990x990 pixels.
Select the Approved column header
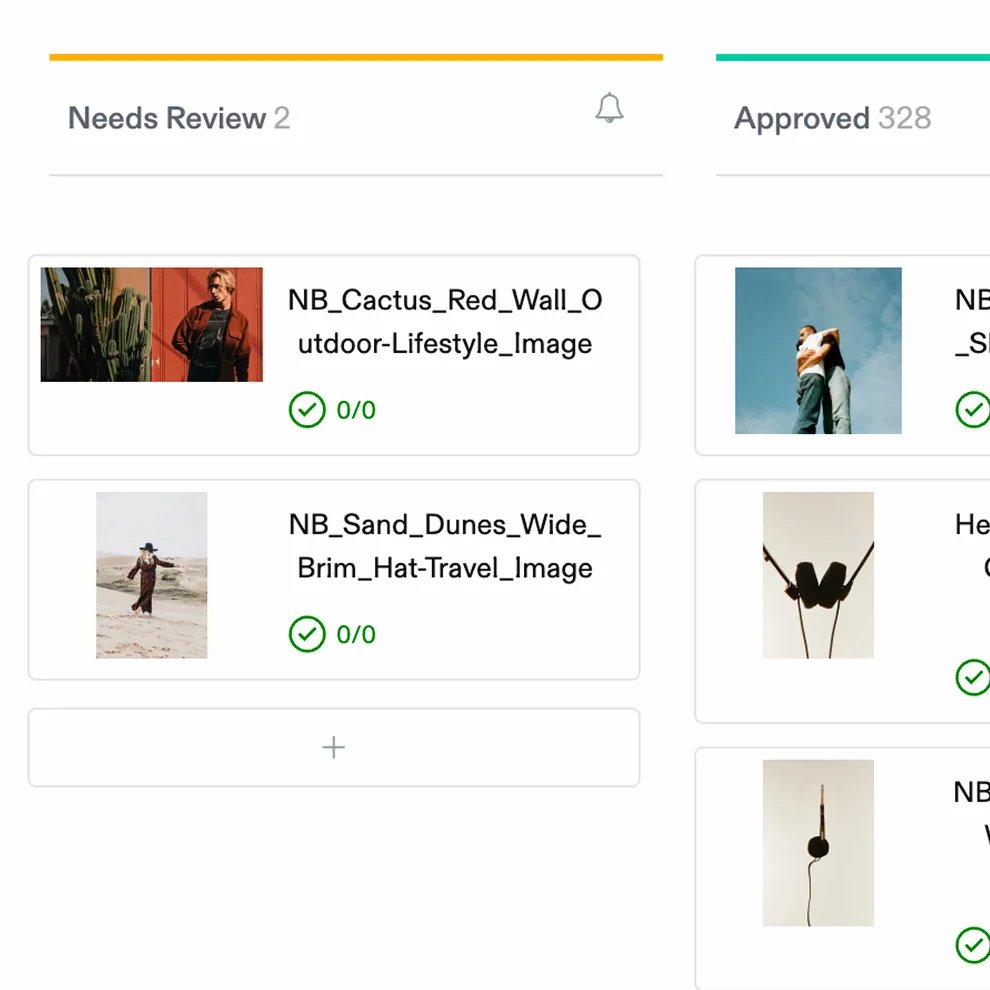pos(832,118)
